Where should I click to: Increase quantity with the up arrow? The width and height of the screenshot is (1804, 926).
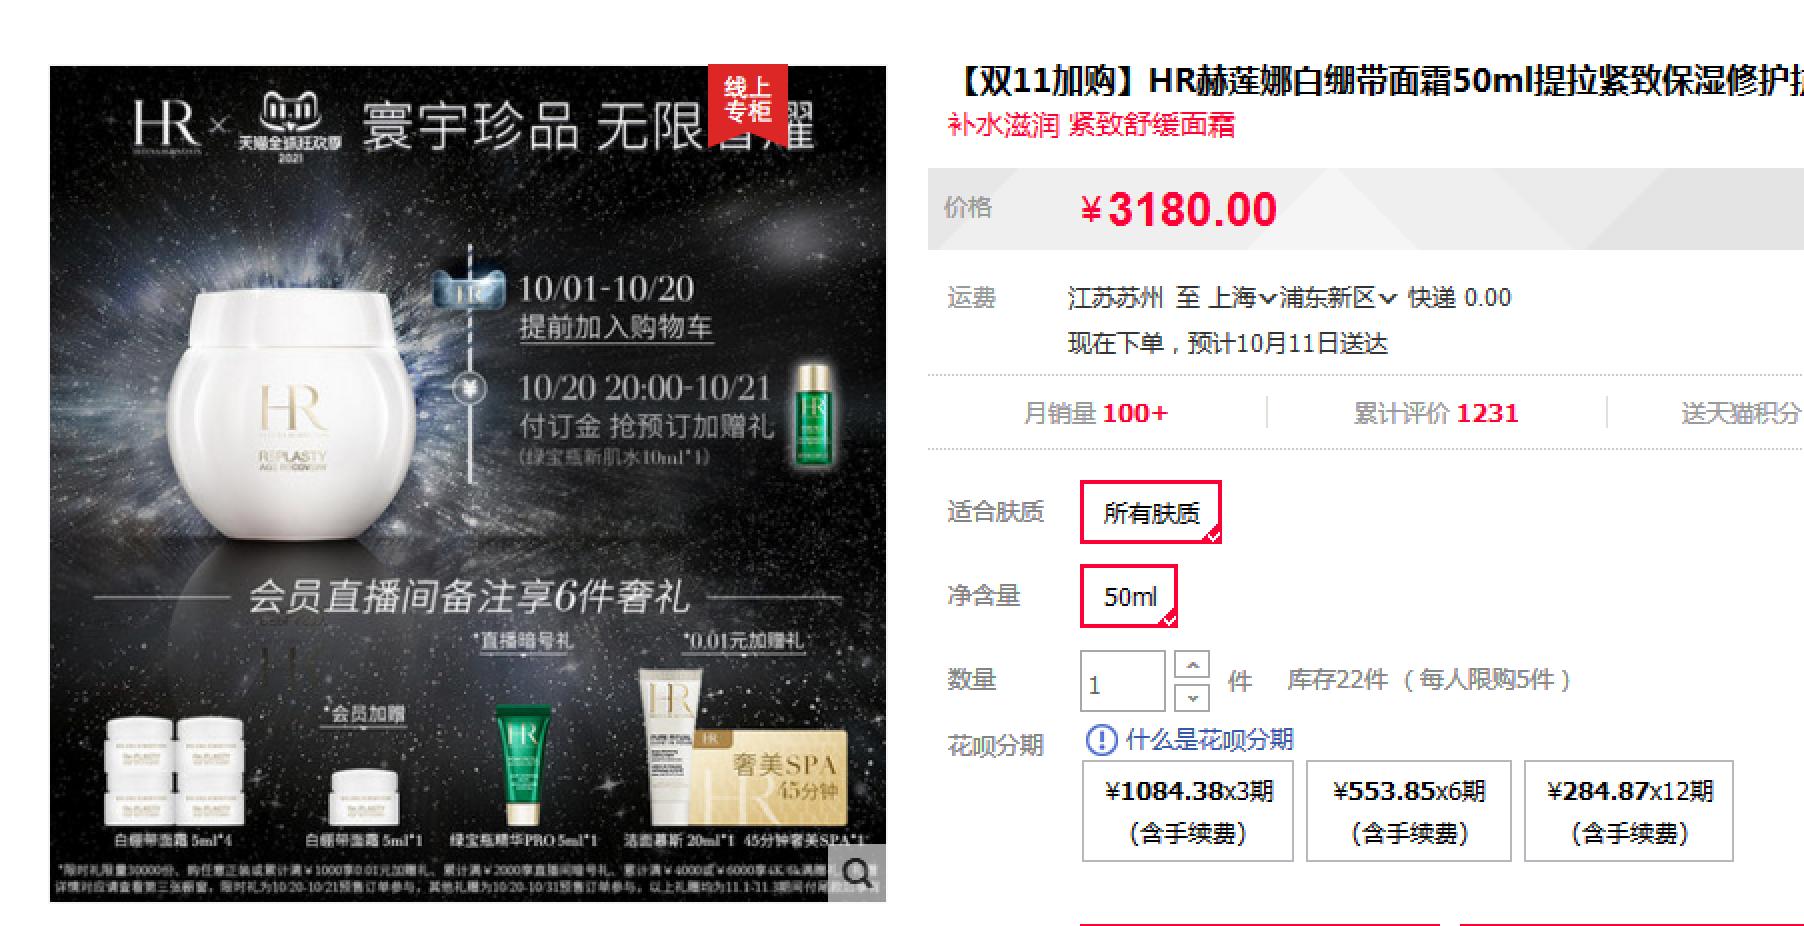pos(1192,665)
